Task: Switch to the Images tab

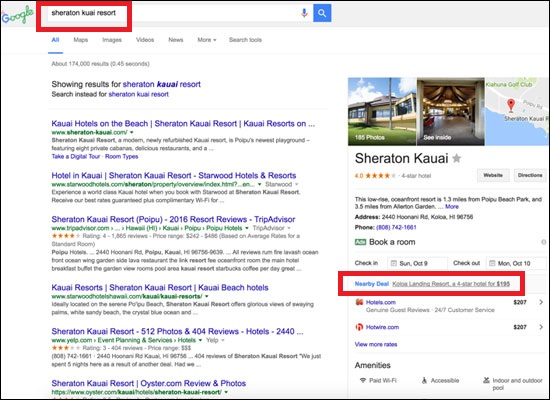Action: click(x=112, y=40)
